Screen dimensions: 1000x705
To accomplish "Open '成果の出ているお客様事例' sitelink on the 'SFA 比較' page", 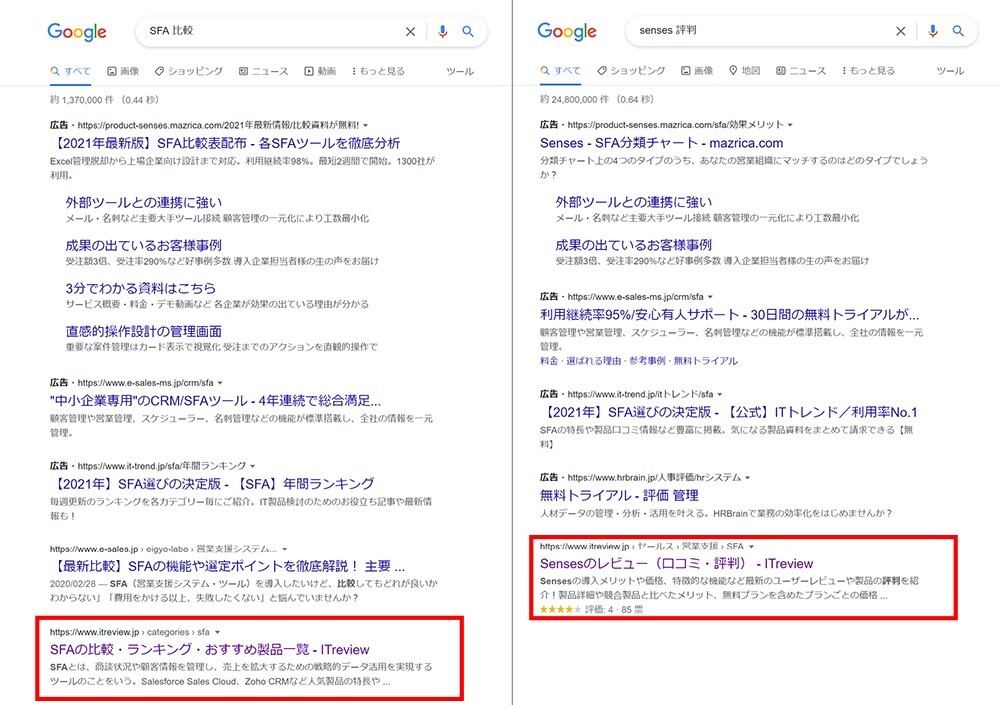I will [x=143, y=245].
